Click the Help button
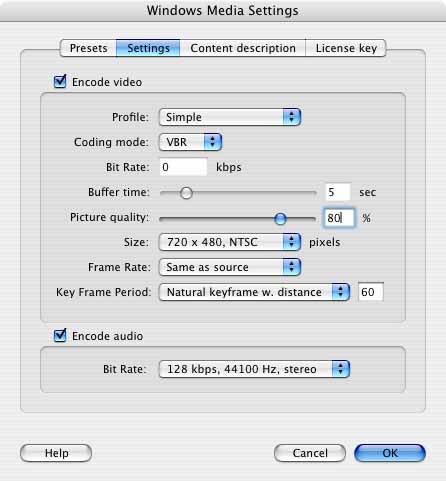The height and width of the screenshot is (481, 446). (56, 453)
